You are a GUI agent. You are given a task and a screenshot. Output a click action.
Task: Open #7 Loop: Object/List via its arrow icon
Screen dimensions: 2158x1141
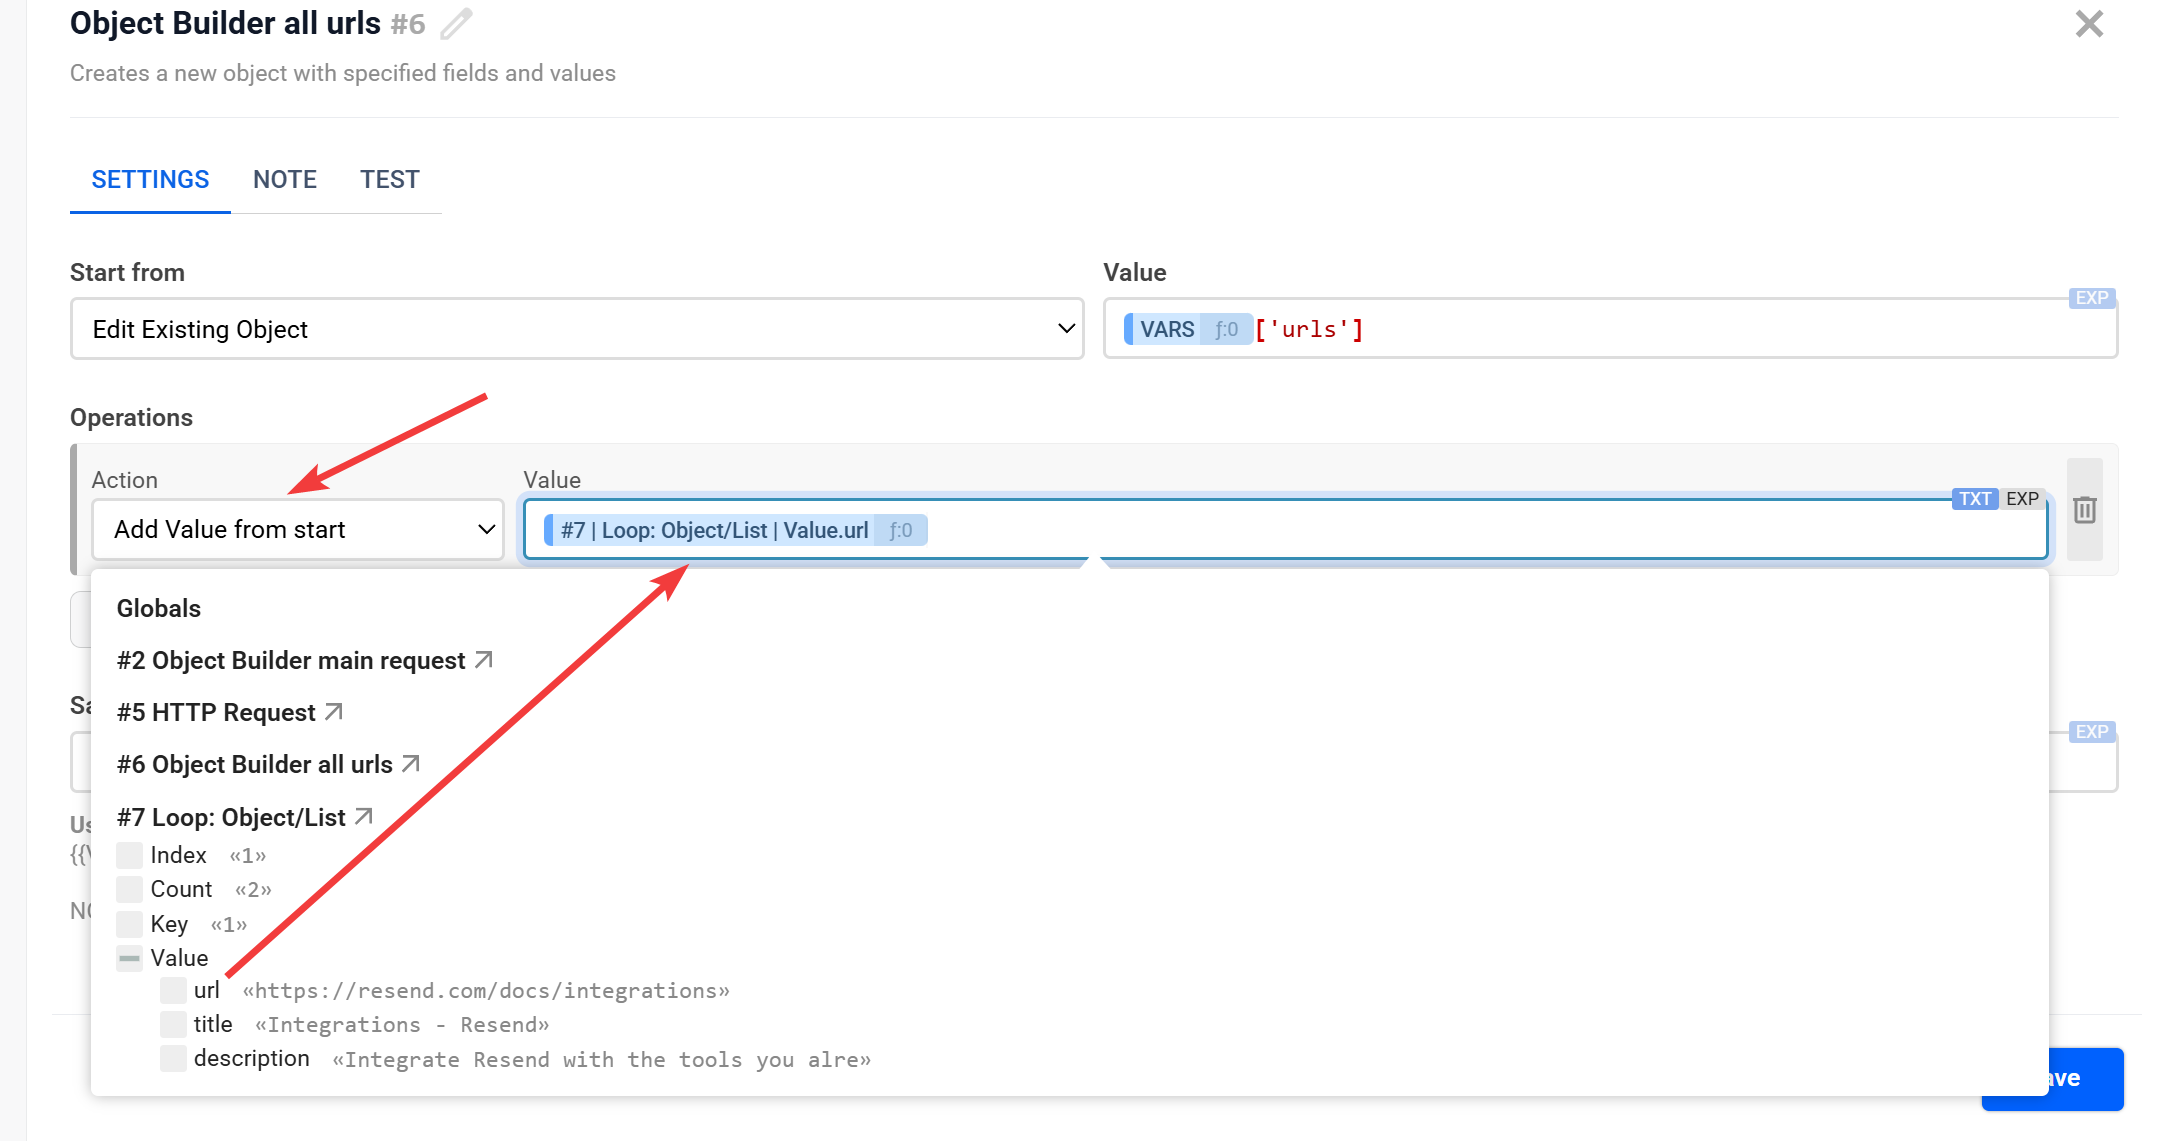[363, 816]
